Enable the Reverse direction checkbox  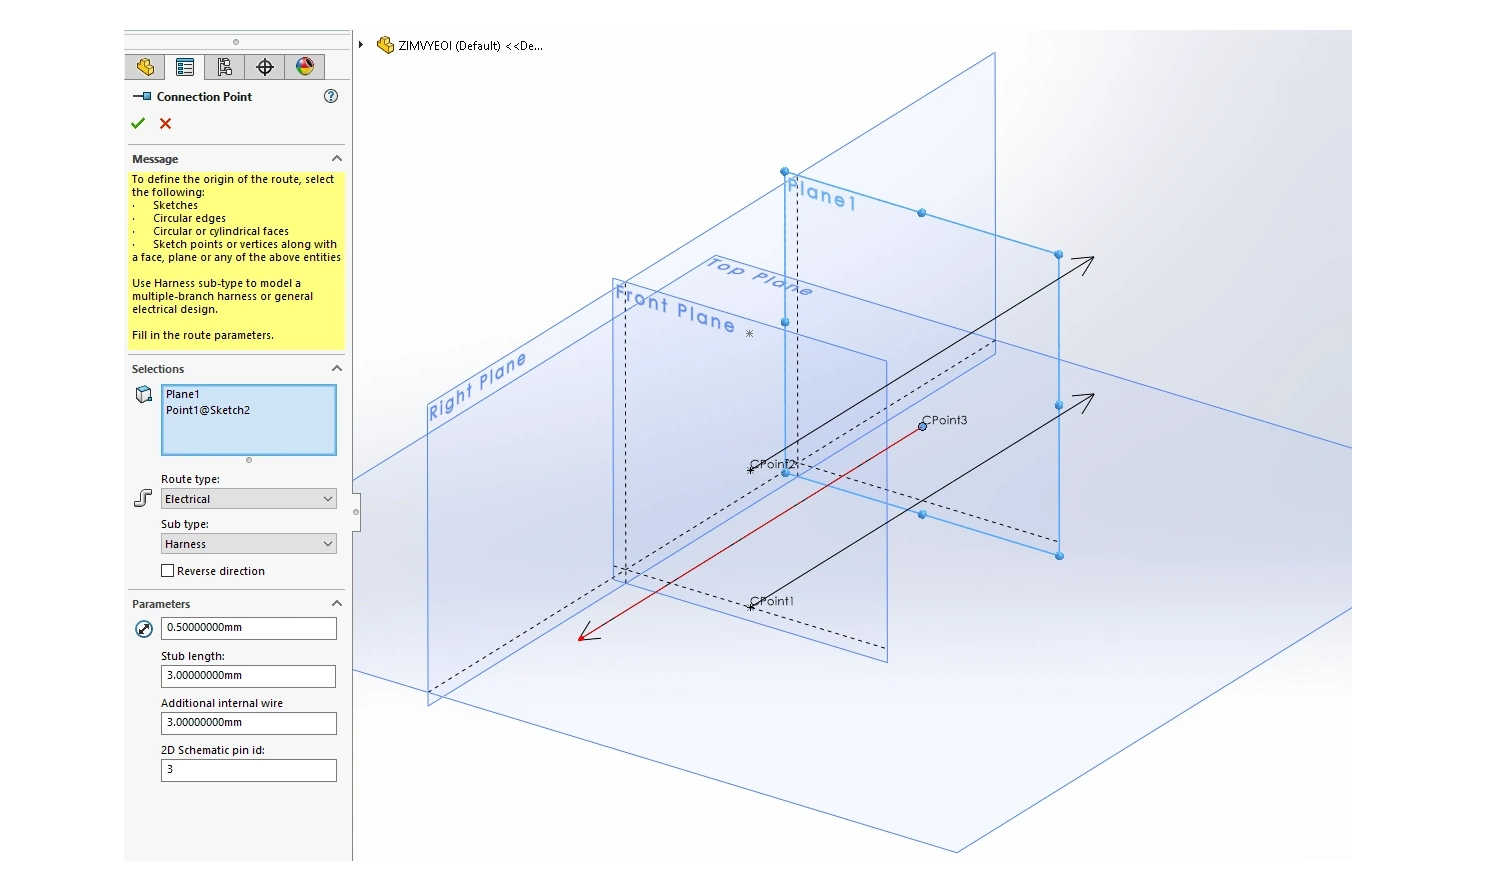pyautogui.click(x=168, y=571)
